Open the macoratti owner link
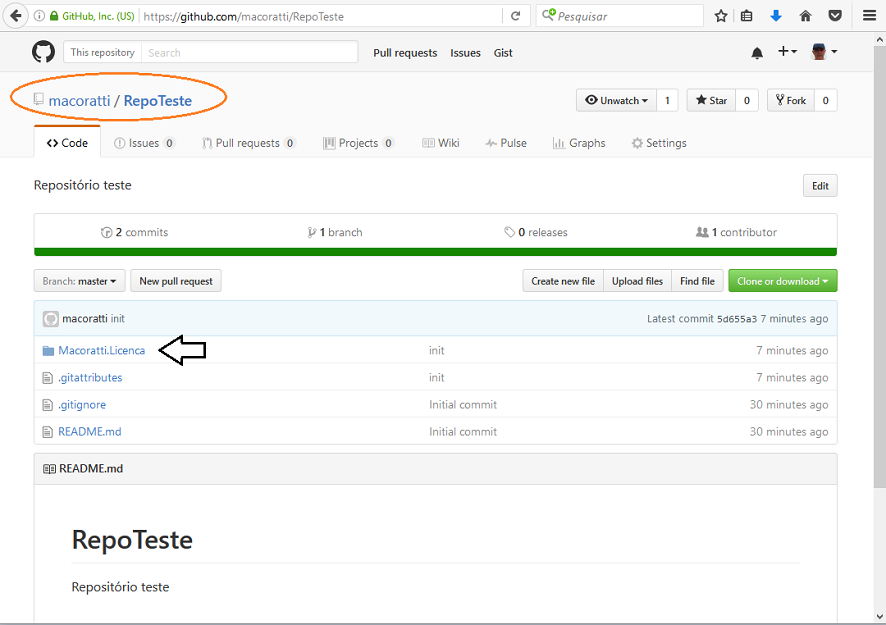Screen dimensions: 886x625 tap(80, 101)
